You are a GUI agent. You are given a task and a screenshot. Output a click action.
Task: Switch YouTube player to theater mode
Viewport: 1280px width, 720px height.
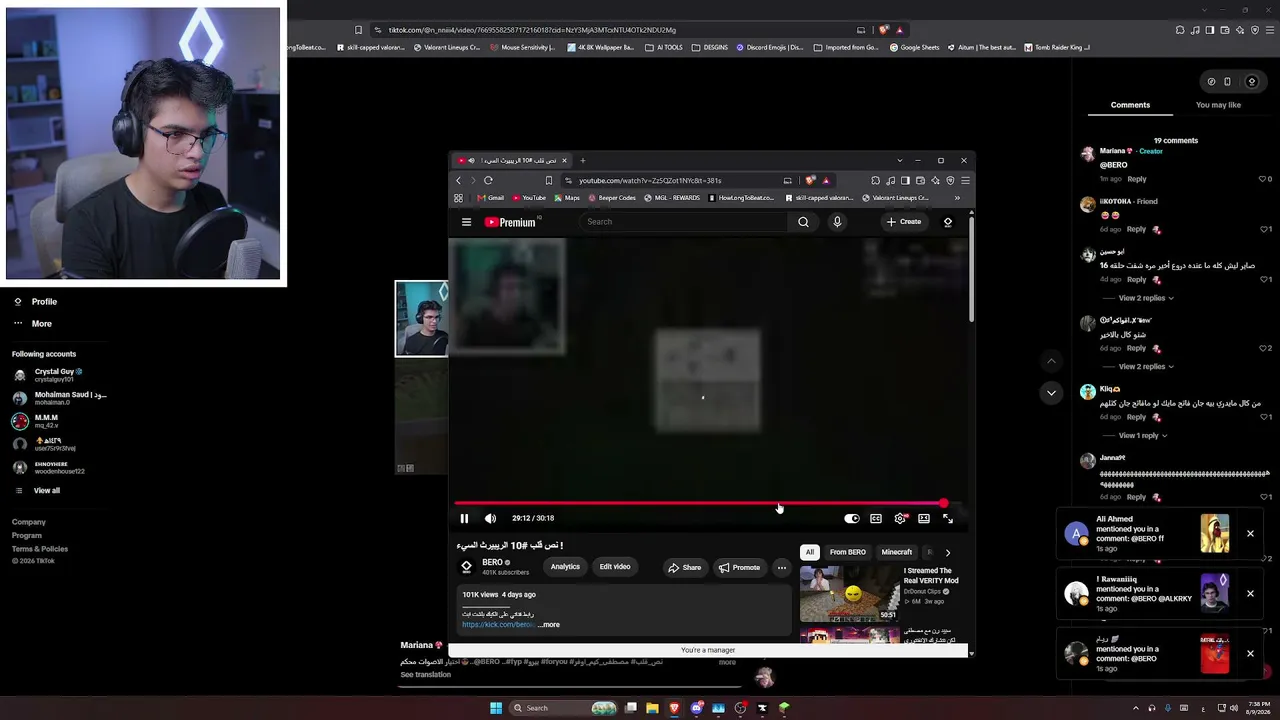point(924,518)
